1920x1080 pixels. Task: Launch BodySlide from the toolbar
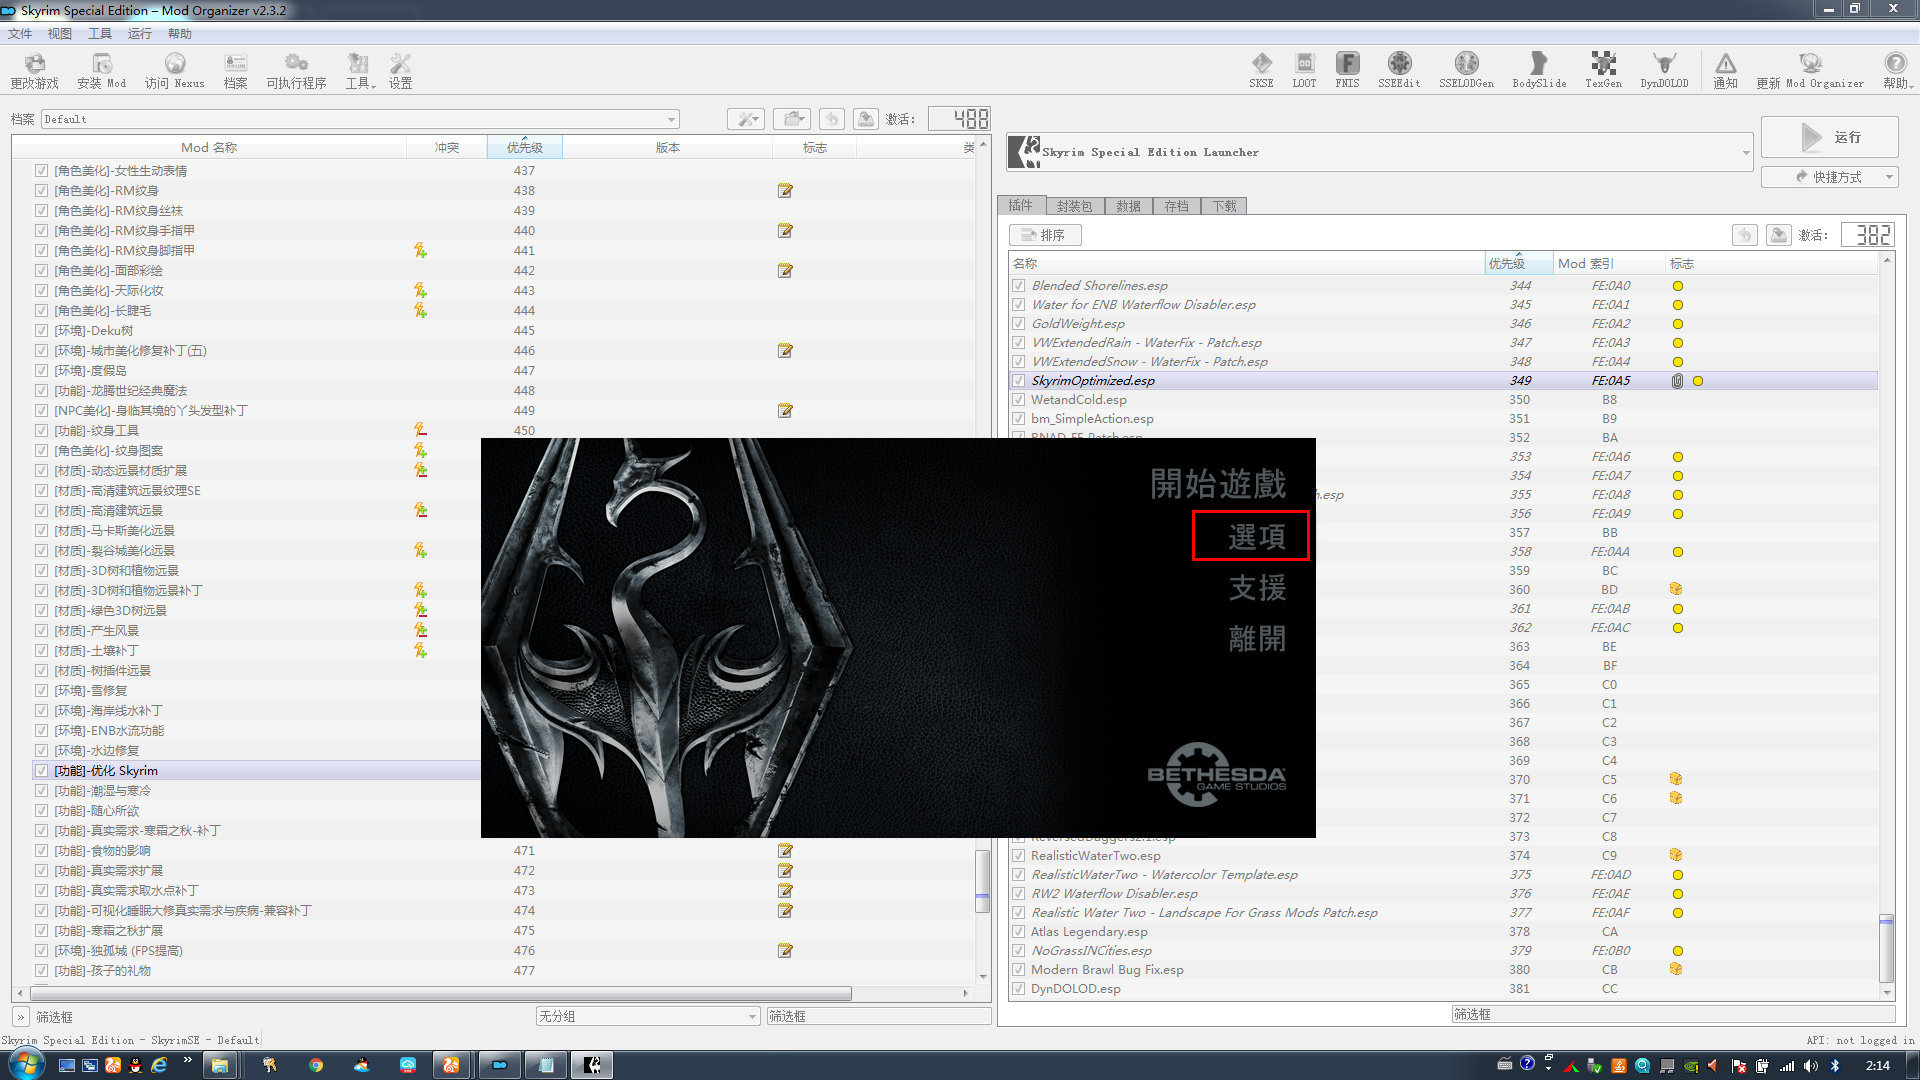click(1538, 69)
